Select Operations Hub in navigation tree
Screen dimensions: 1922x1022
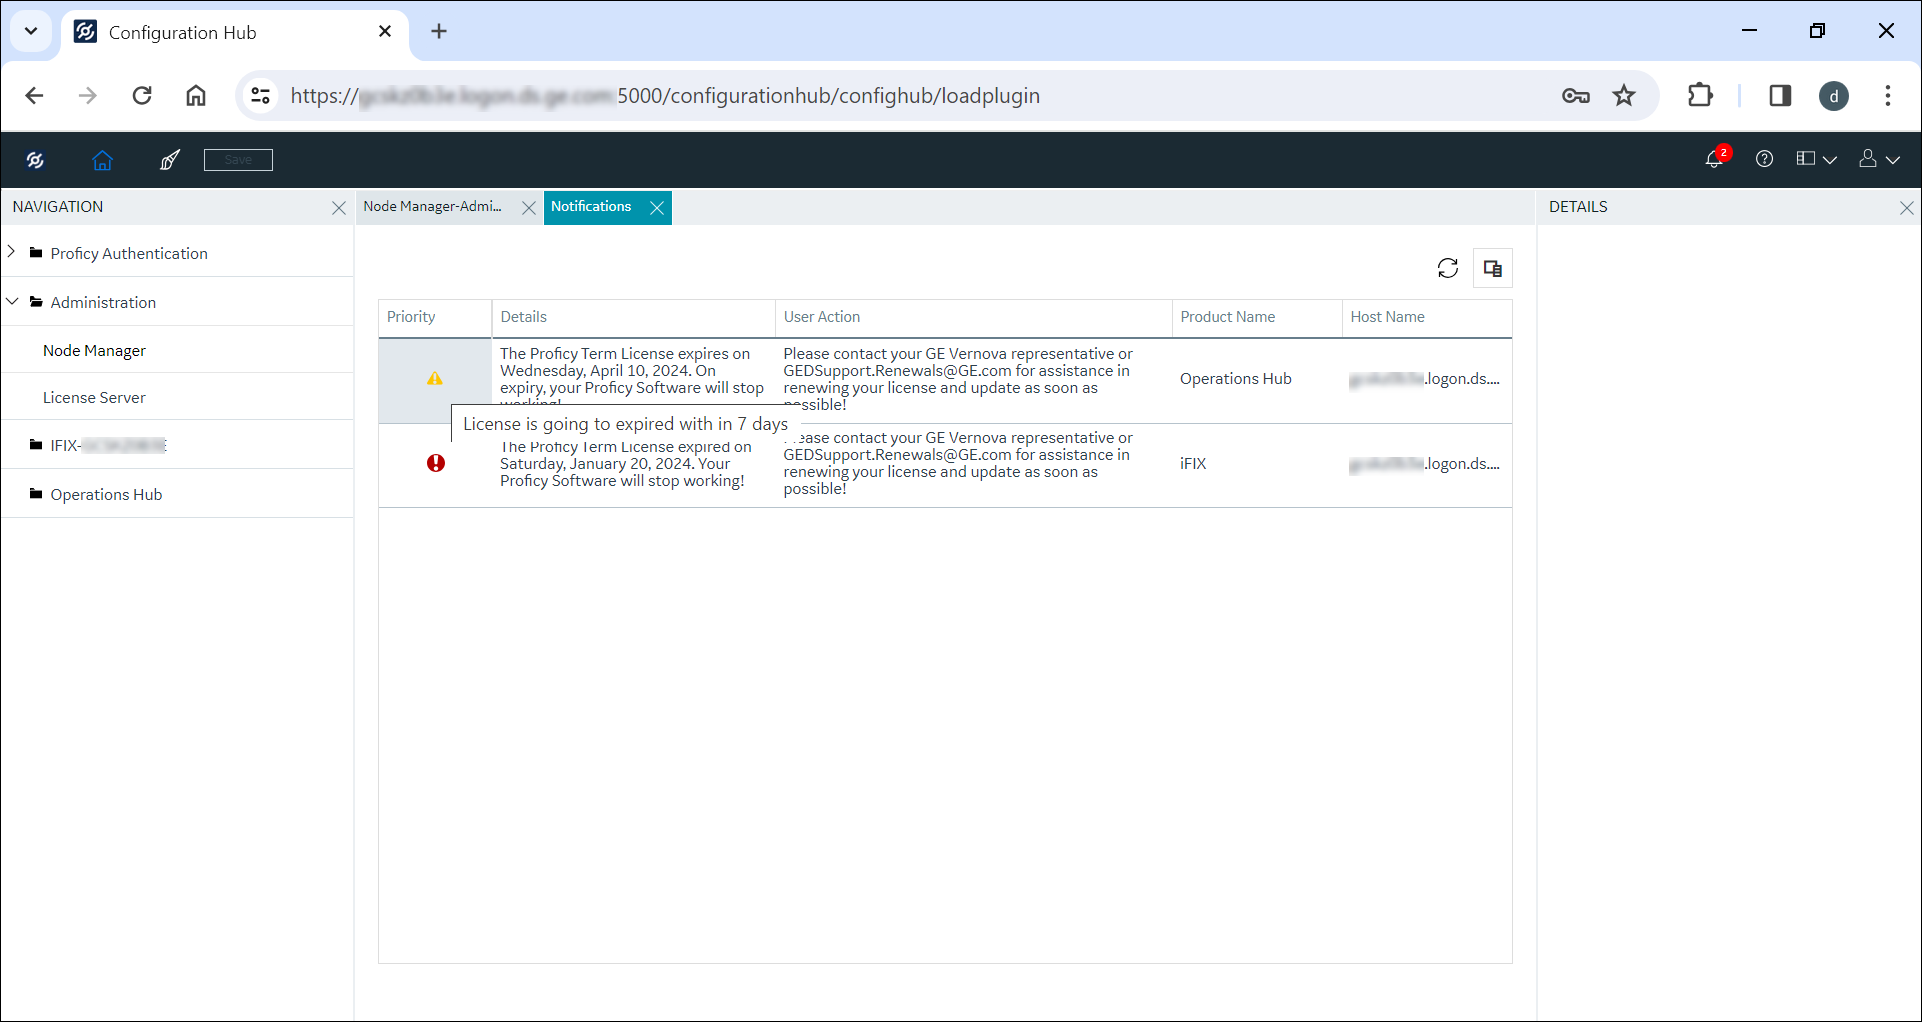click(106, 495)
